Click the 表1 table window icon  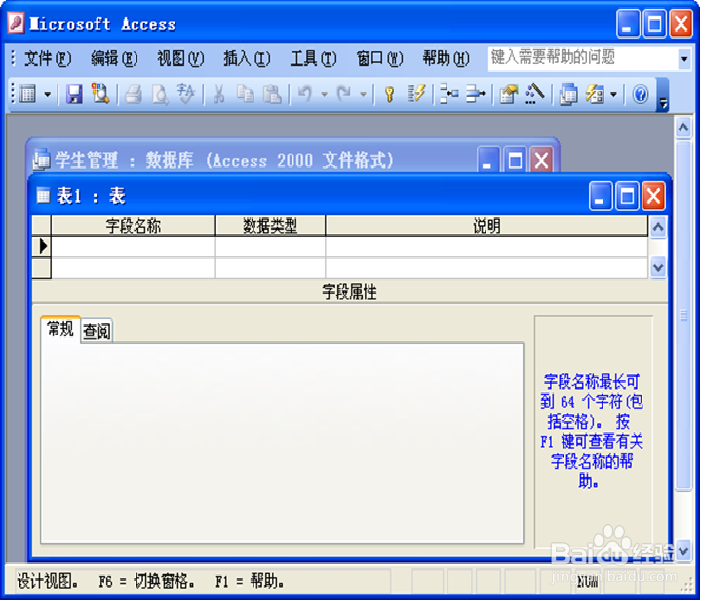tap(44, 196)
